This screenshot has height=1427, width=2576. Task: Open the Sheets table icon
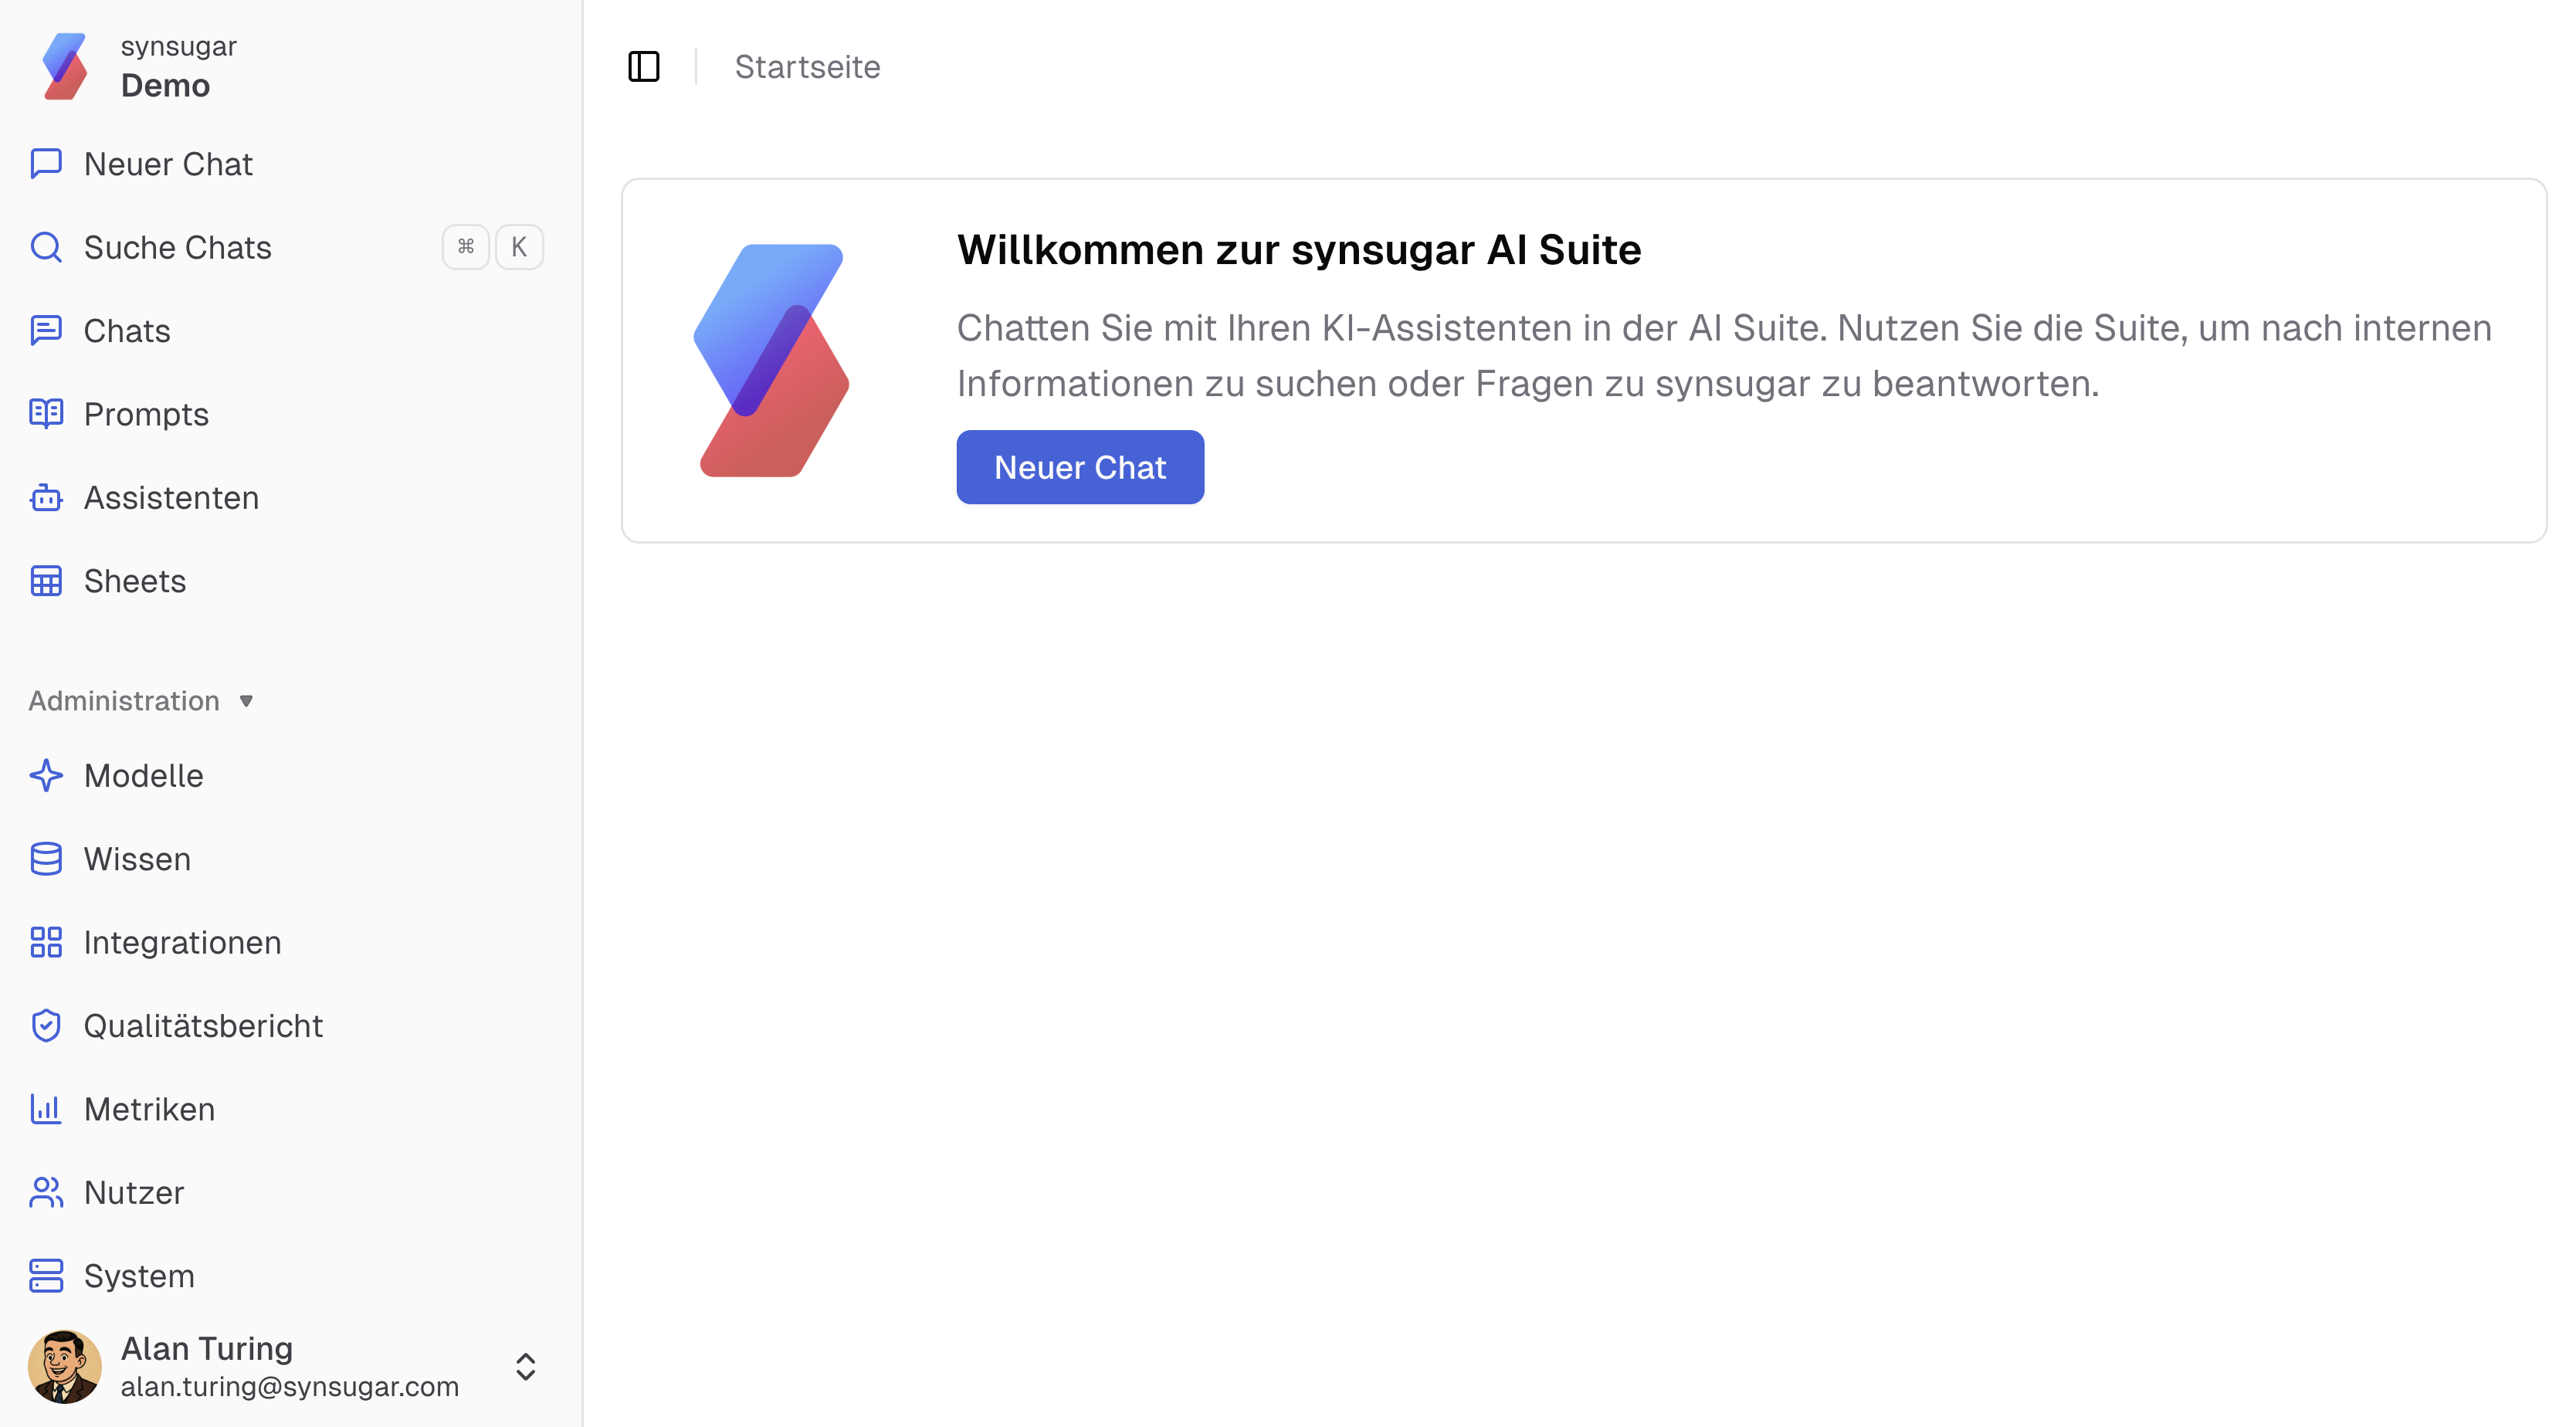[x=46, y=580]
